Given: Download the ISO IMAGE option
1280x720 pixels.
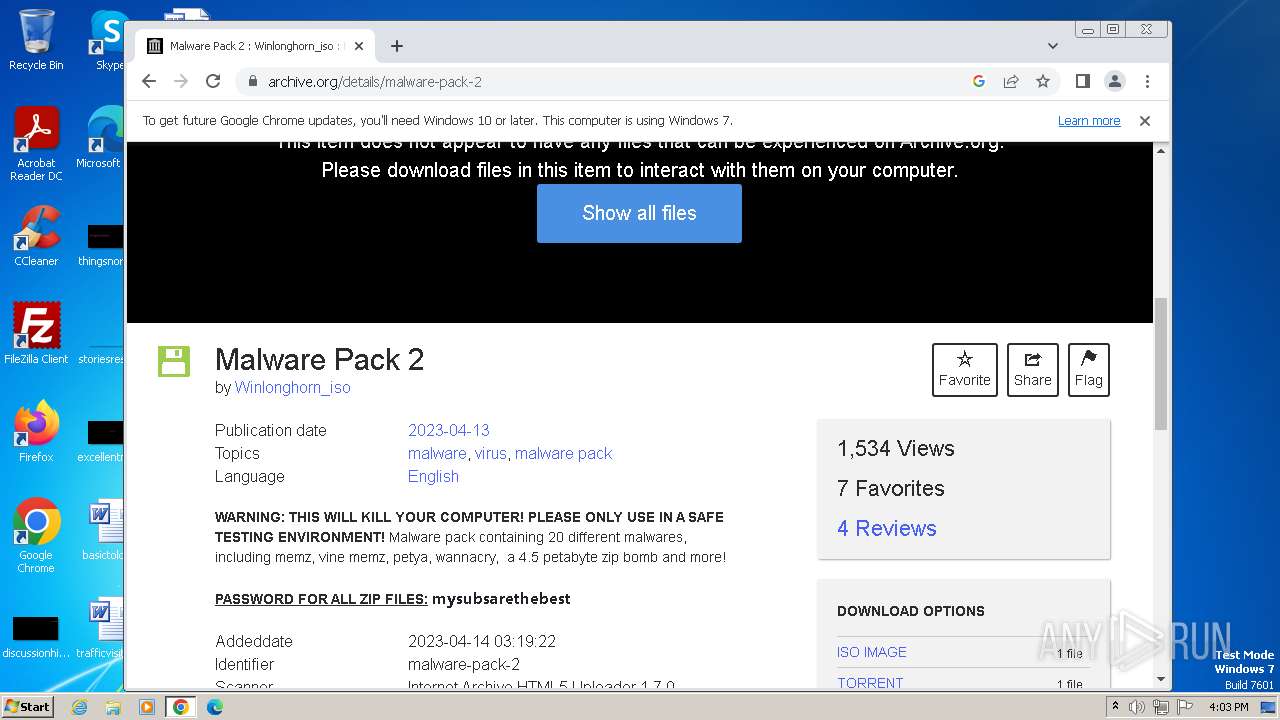Looking at the screenshot, I should 872,652.
